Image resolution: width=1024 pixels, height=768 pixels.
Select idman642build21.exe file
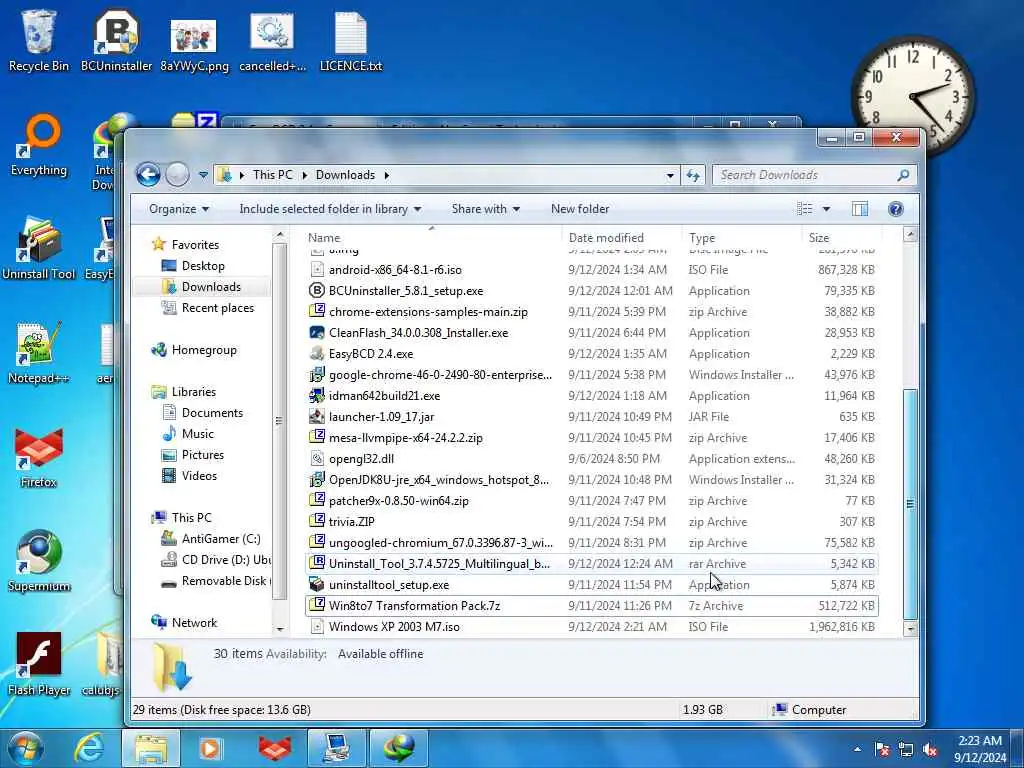(x=592, y=396)
